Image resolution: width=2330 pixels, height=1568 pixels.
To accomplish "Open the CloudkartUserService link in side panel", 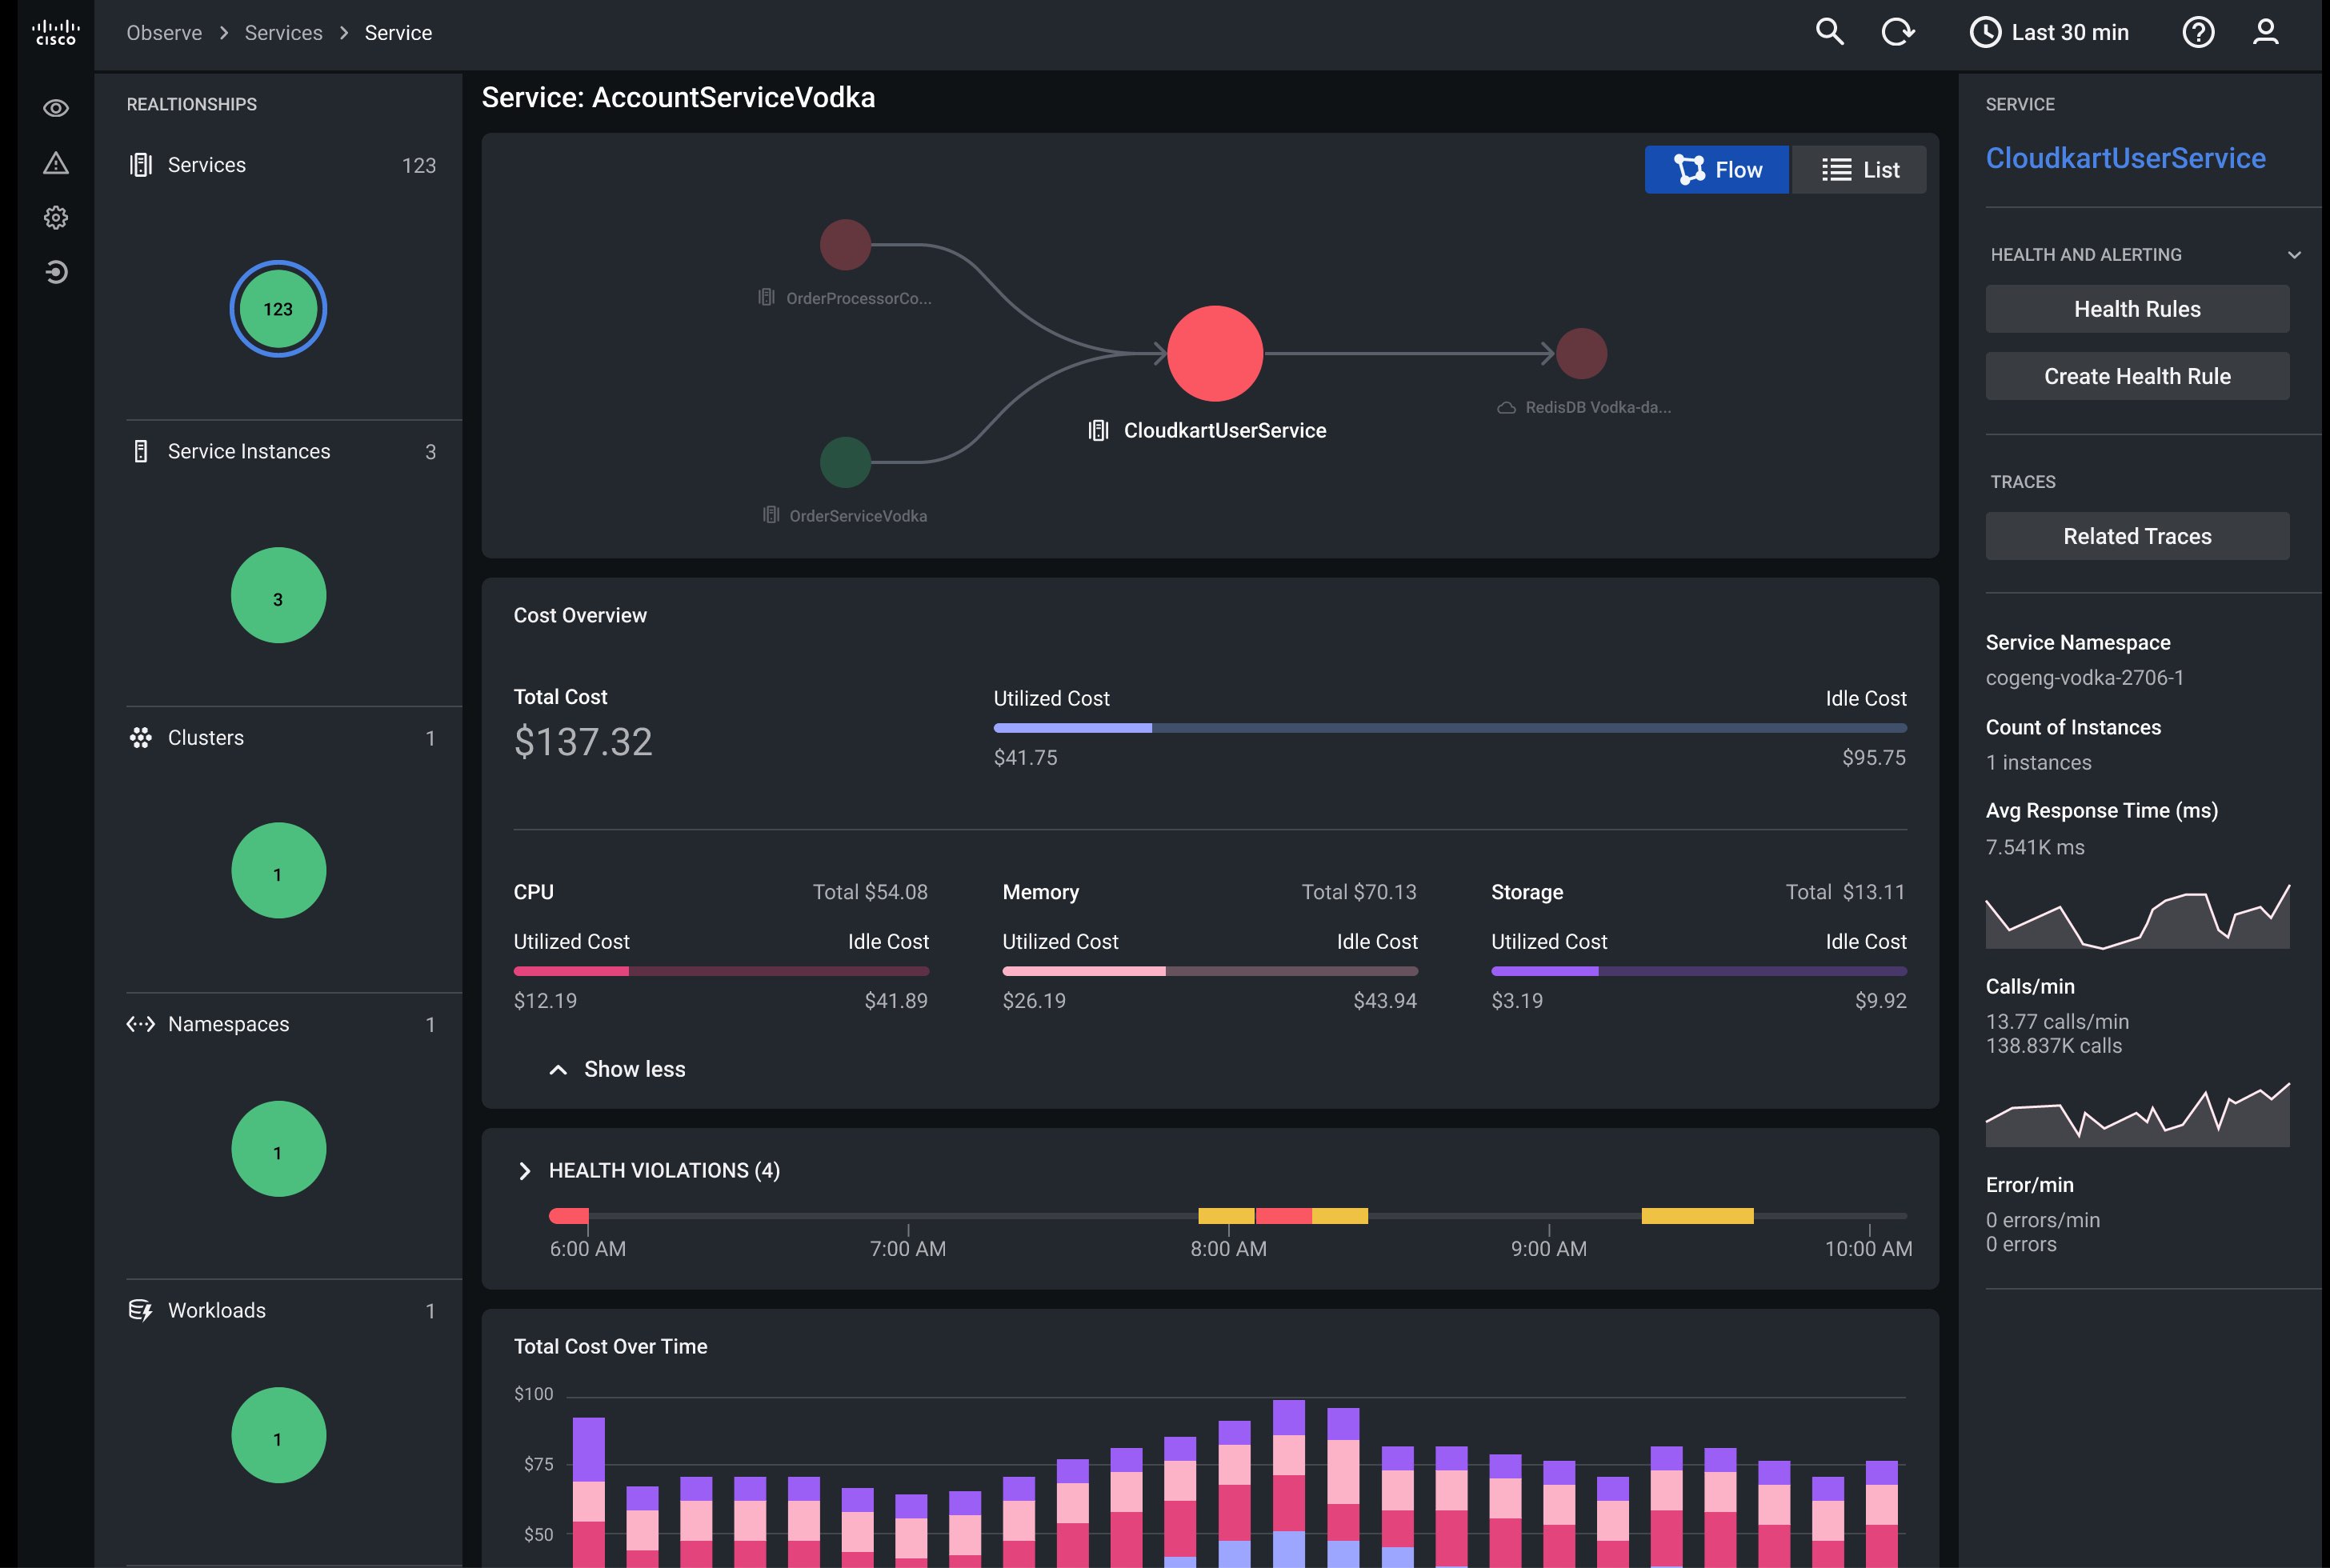I will 2125,158.
